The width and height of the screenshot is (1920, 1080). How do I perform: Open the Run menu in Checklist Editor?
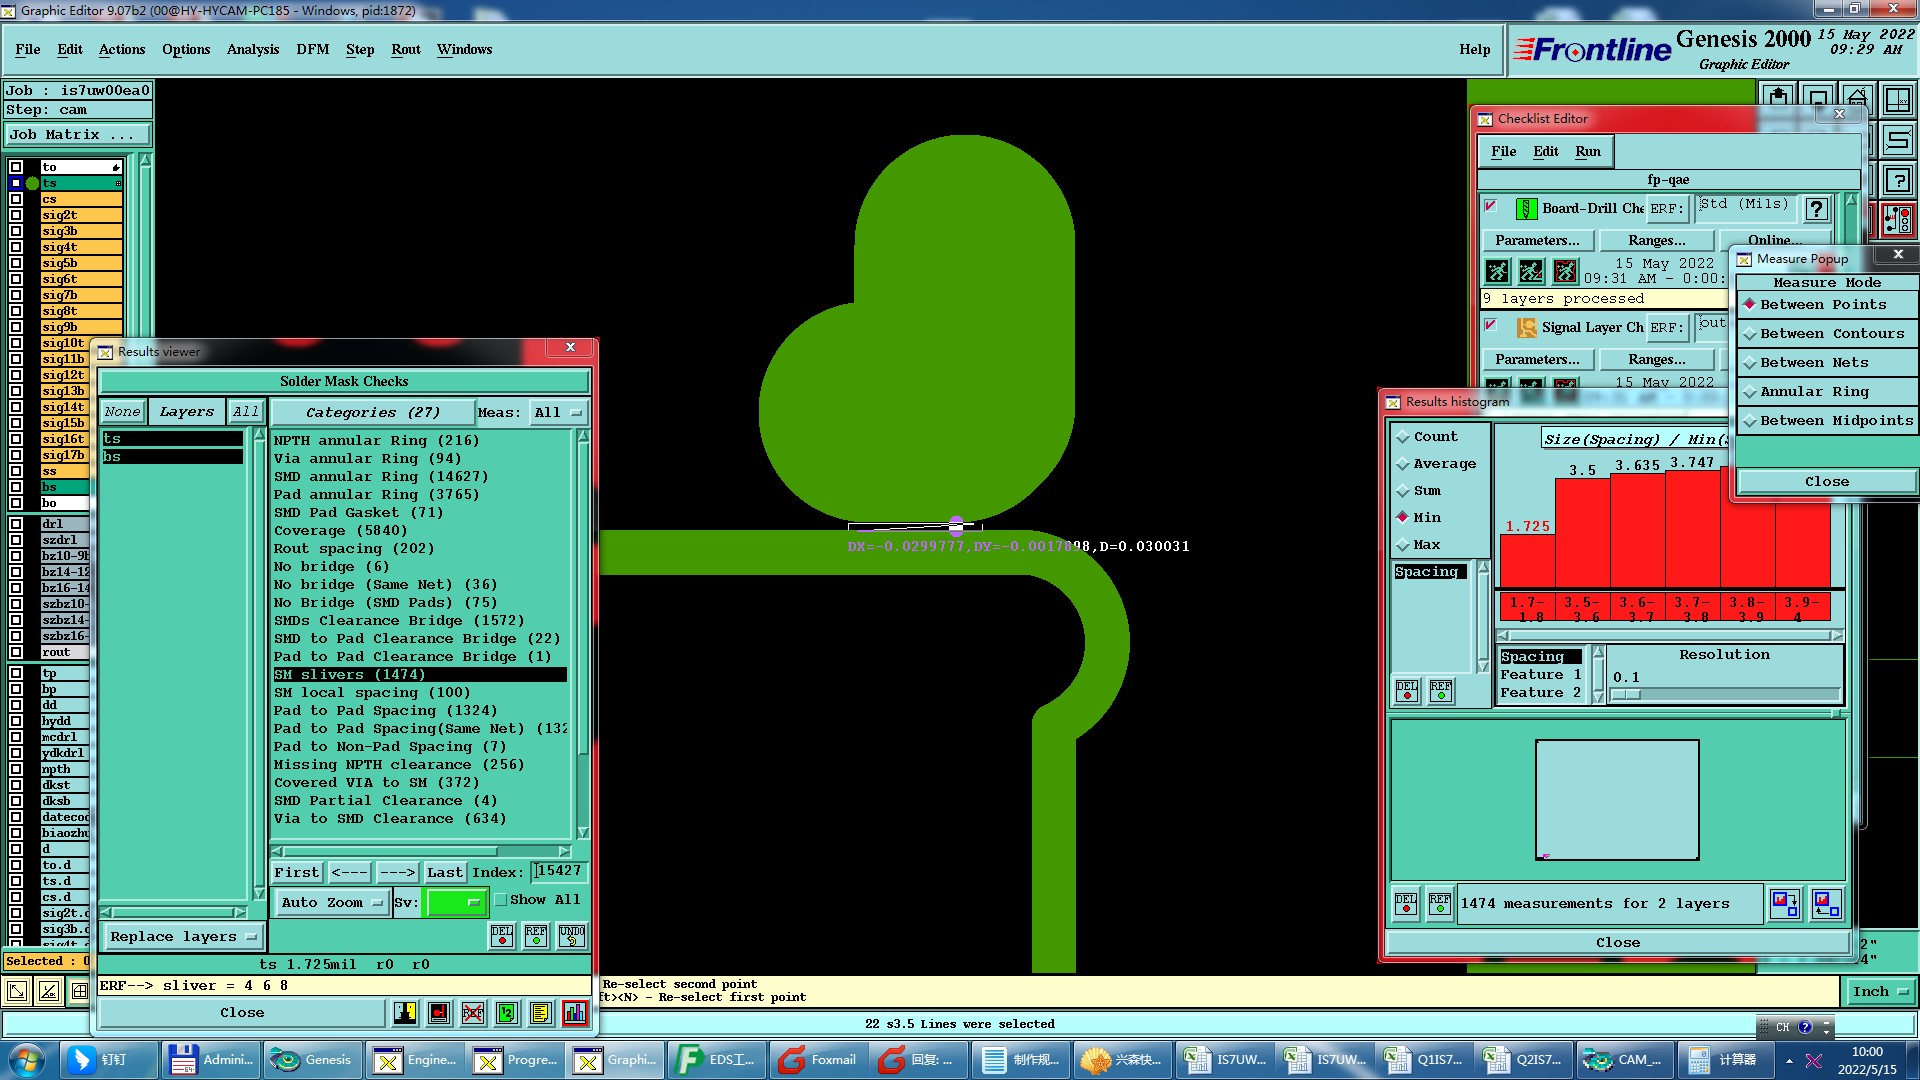pyautogui.click(x=1587, y=152)
